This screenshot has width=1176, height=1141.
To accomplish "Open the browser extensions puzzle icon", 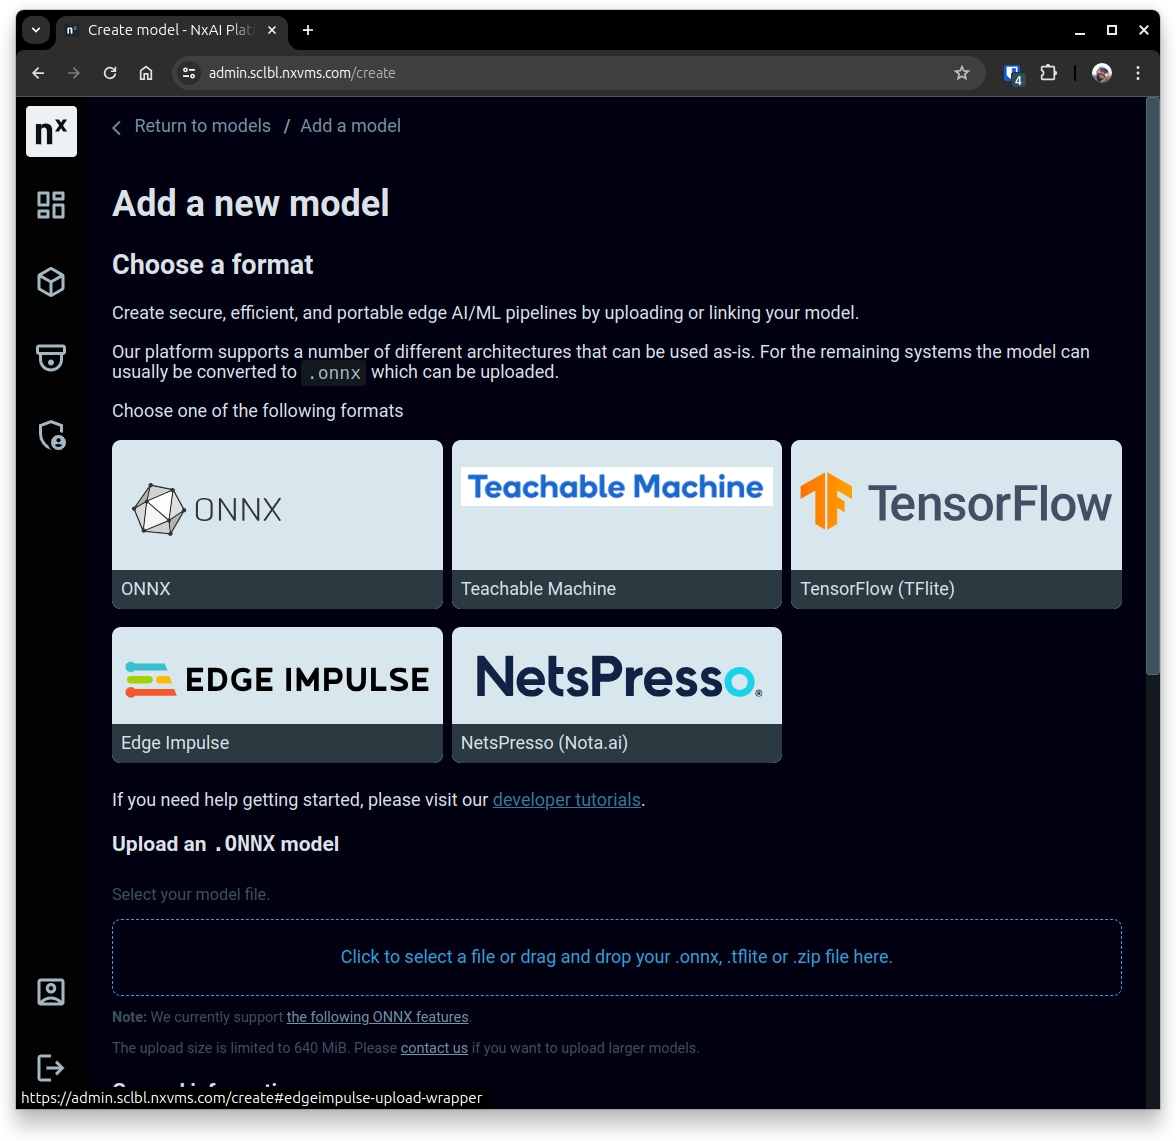I will click(x=1048, y=73).
